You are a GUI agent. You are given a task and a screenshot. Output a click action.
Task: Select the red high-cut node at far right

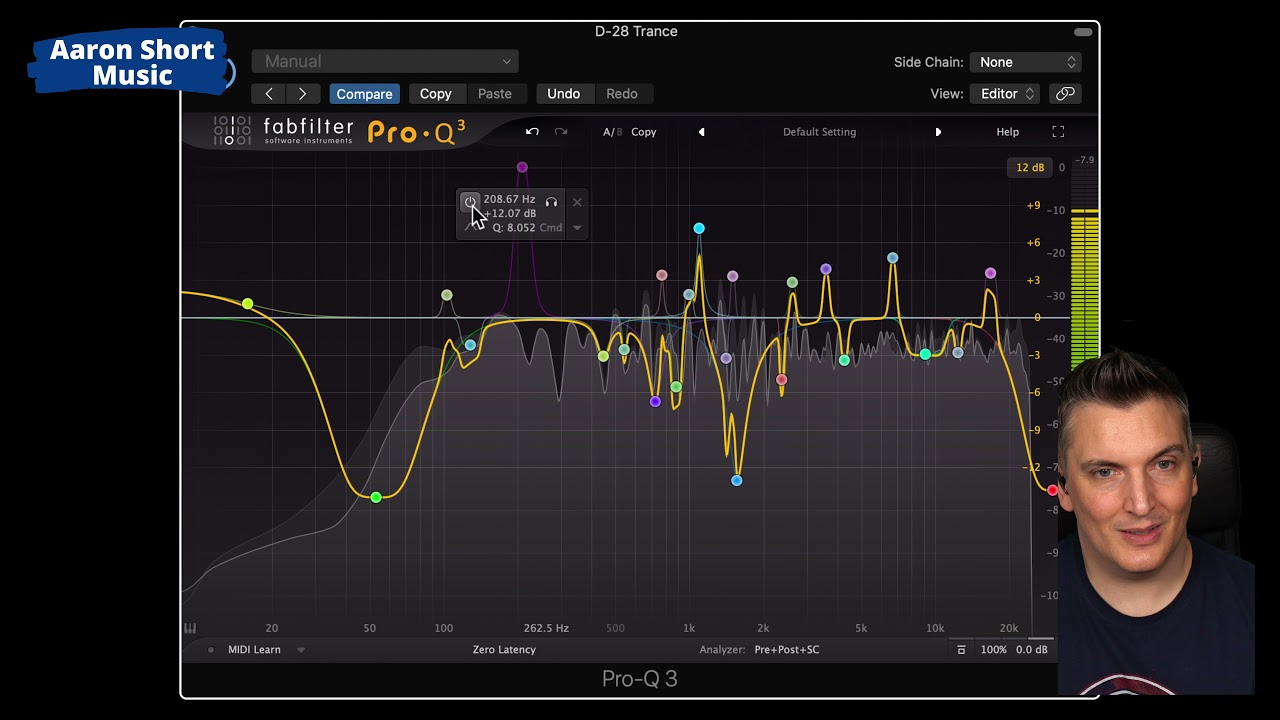[x=1052, y=490]
